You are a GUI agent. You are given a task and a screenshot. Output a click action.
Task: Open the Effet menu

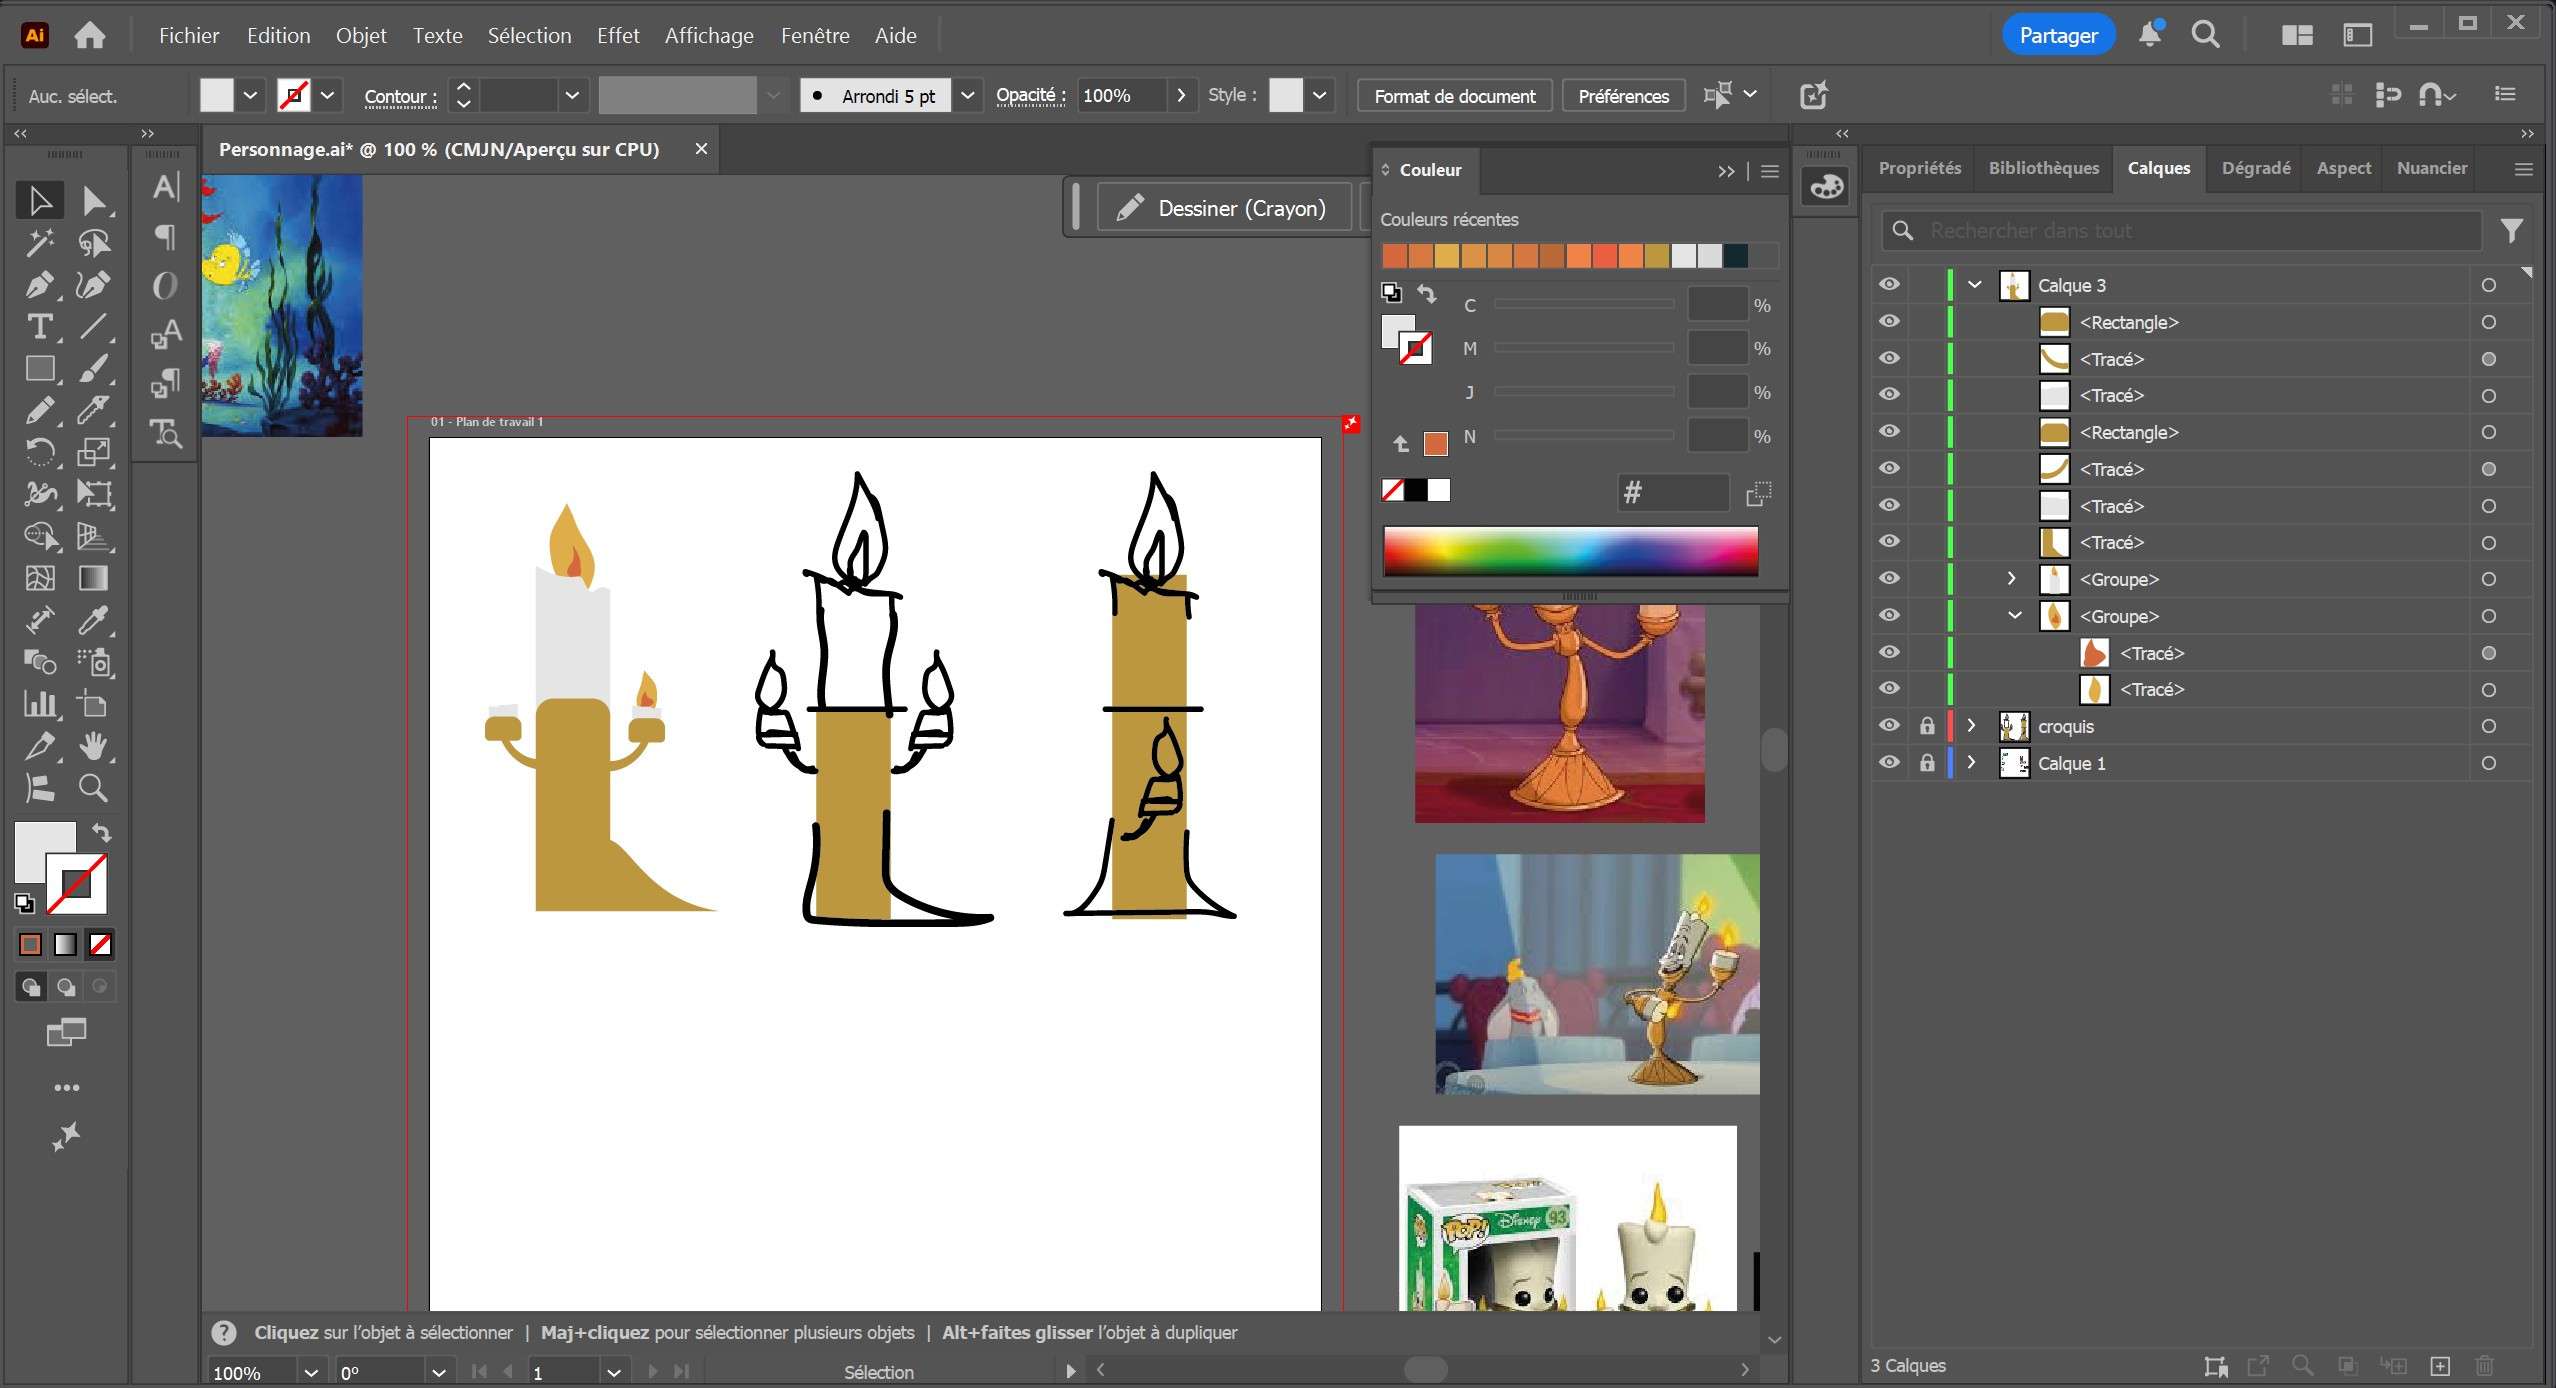tap(617, 36)
